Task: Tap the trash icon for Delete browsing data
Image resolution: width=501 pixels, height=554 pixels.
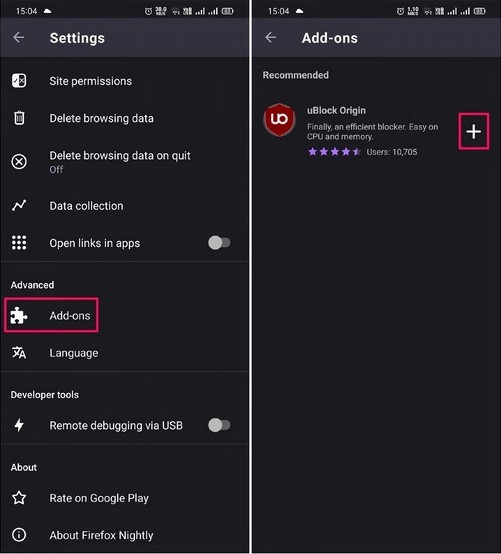Action: tap(19, 118)
